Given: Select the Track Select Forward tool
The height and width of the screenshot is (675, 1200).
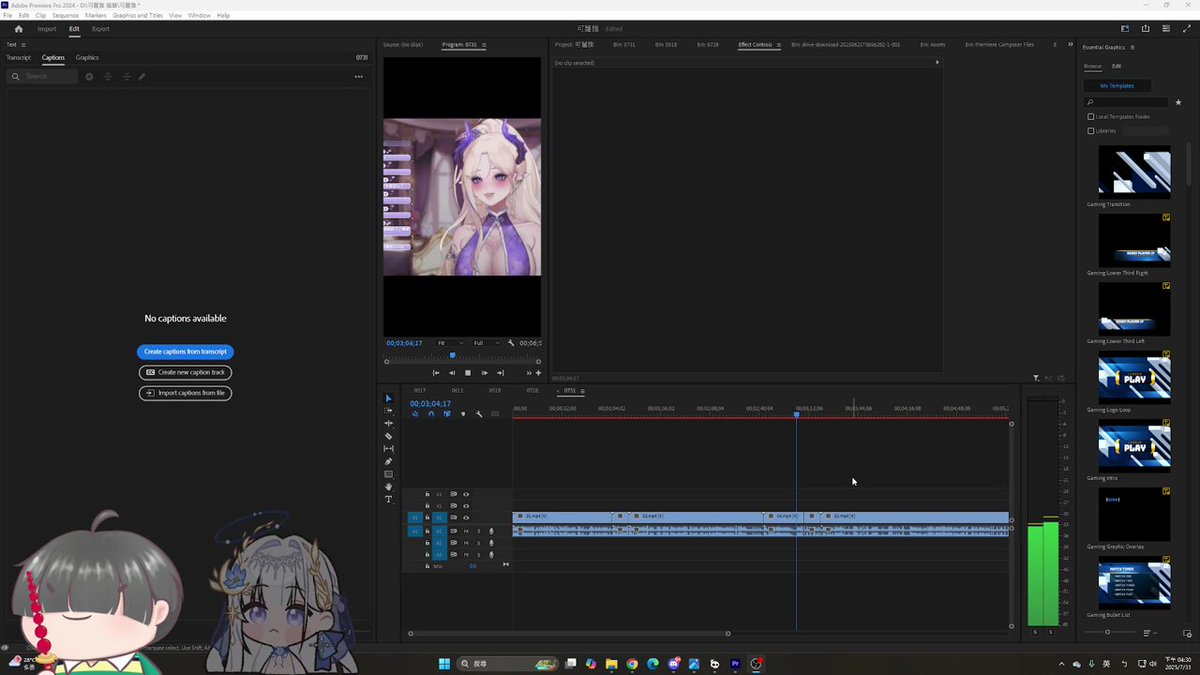Looking at the screenshot, I should click(x=389, y=411).
